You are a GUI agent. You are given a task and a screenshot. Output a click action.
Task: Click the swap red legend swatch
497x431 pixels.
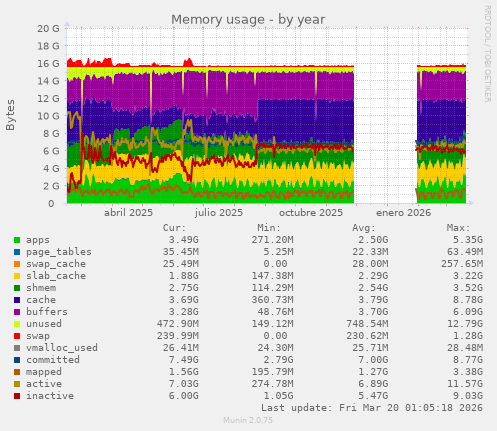(17, 336)
